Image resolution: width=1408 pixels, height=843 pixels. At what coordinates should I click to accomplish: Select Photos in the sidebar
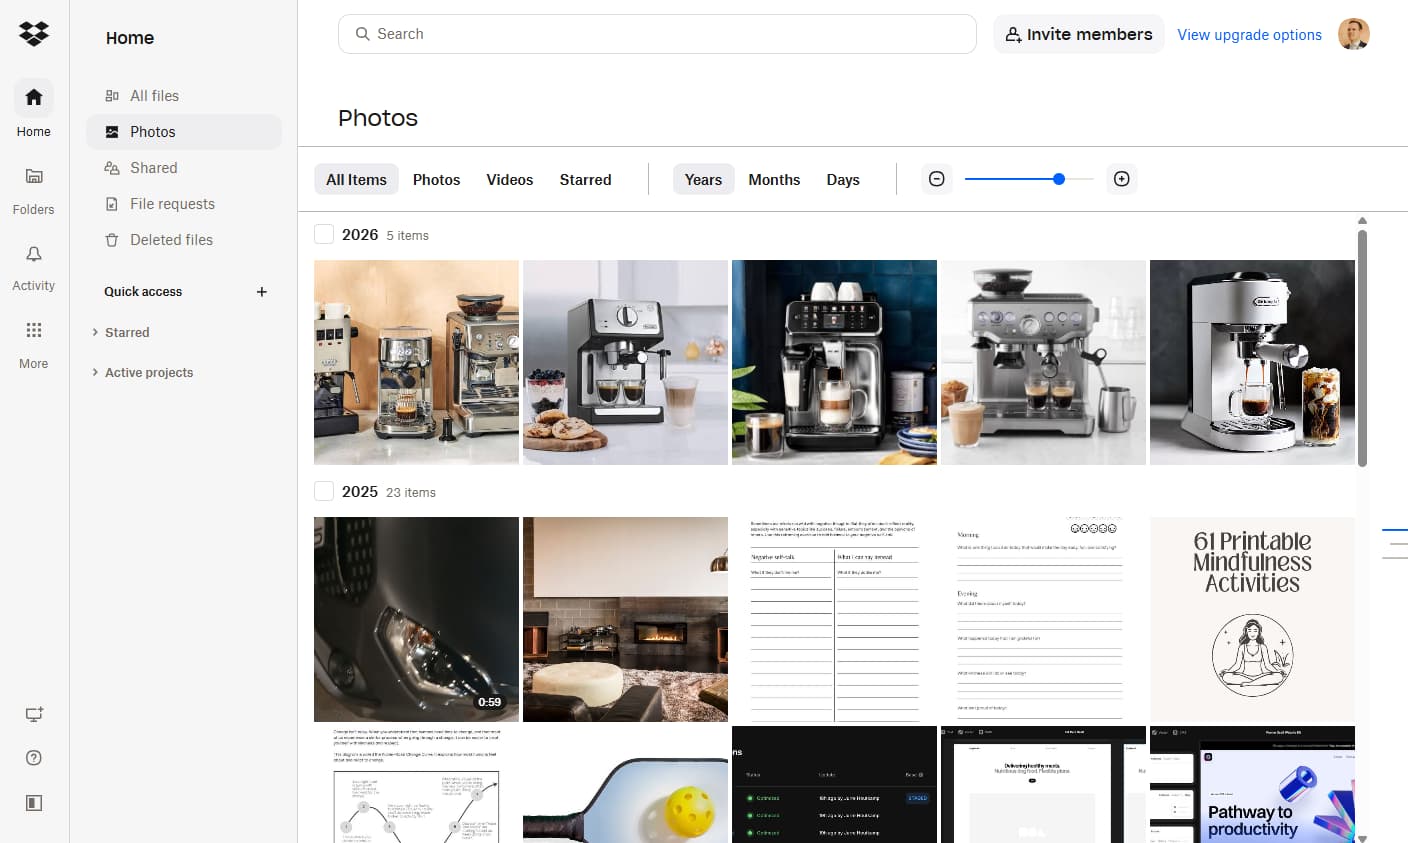(184, 132)
